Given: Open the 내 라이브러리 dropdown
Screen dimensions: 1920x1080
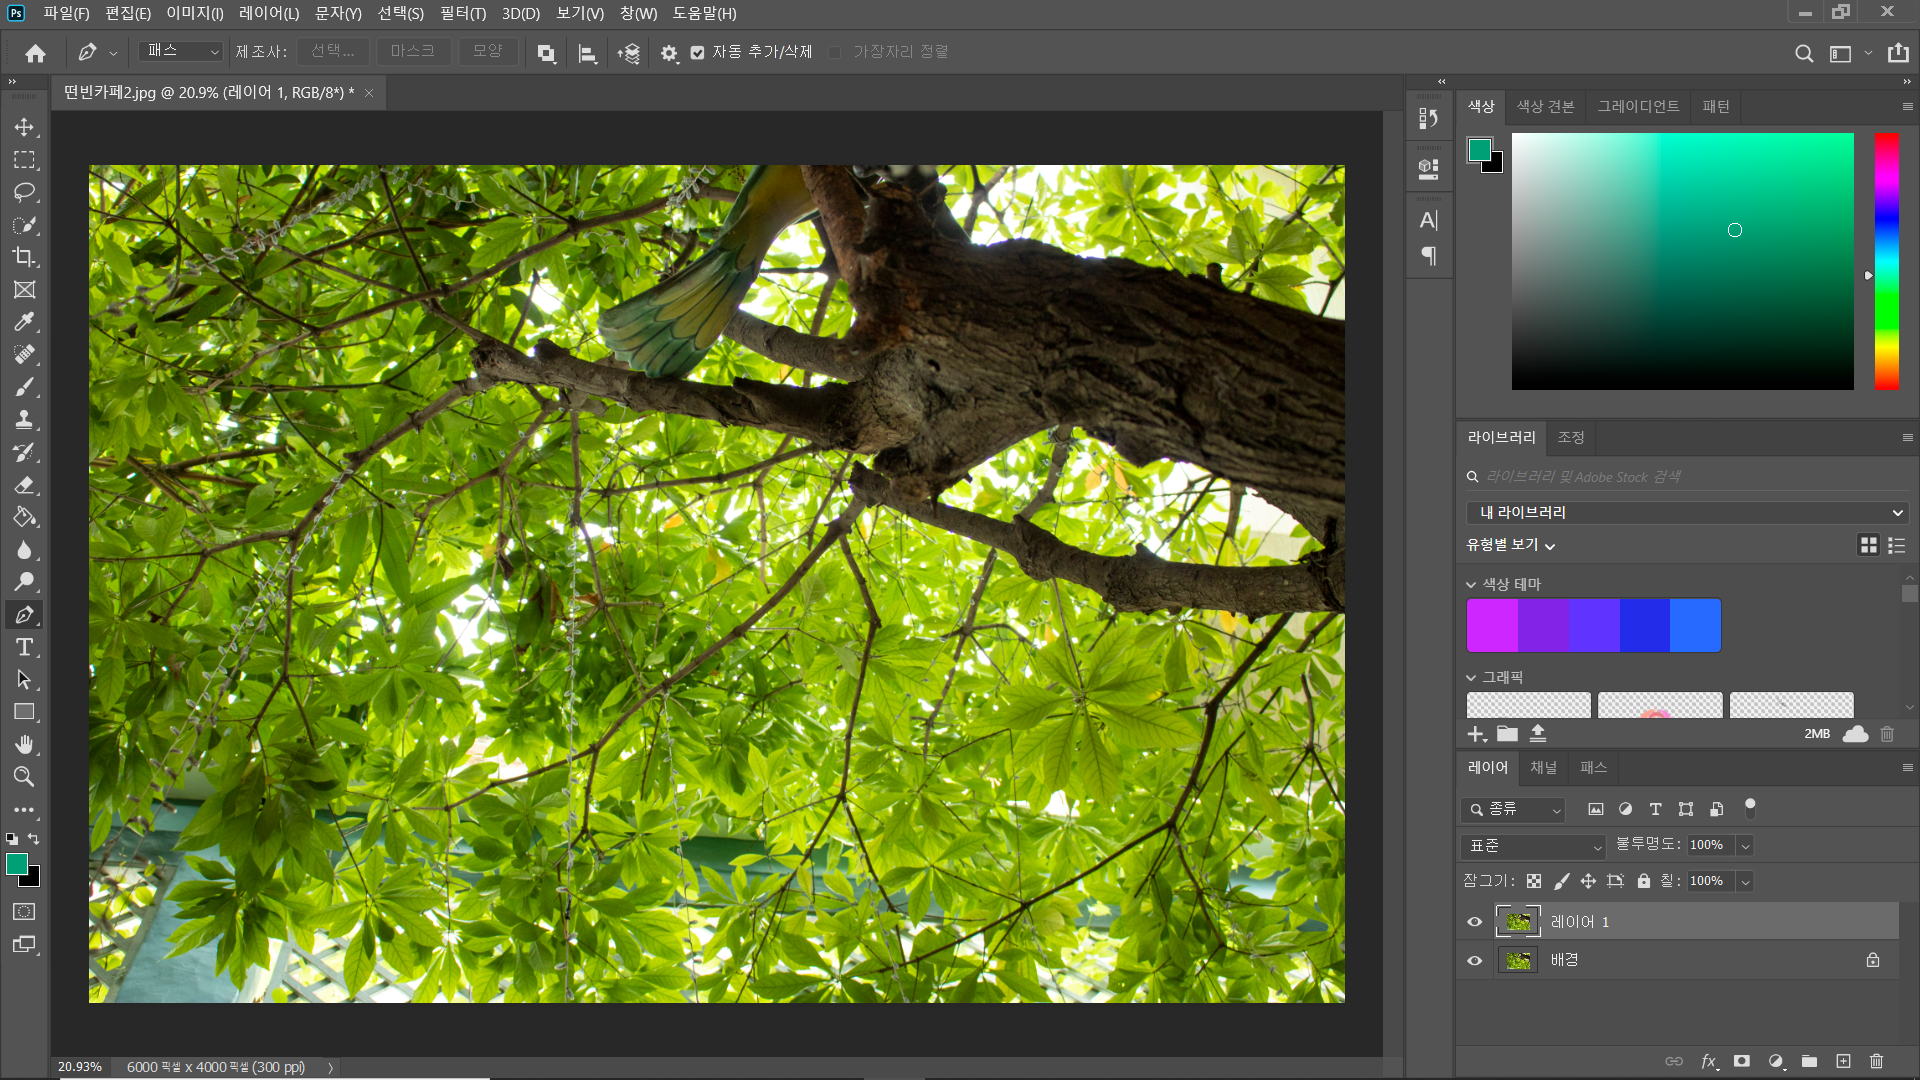Looking at the screenshot, I should [x=1686, y=513].
